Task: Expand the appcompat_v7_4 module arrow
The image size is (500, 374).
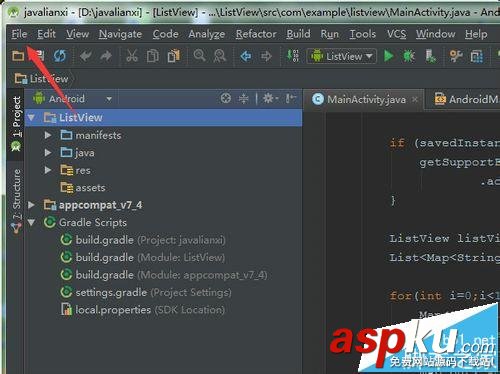Action: click(x=31, y=205)
